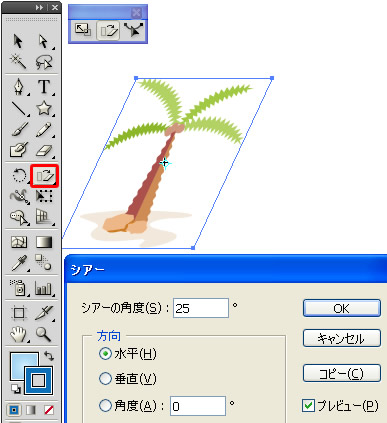Screen dimensions: 387x423
Task: Choose Reshape tool in floating tearoff panel
Action: pyautogui.click(x=133, y=30)
